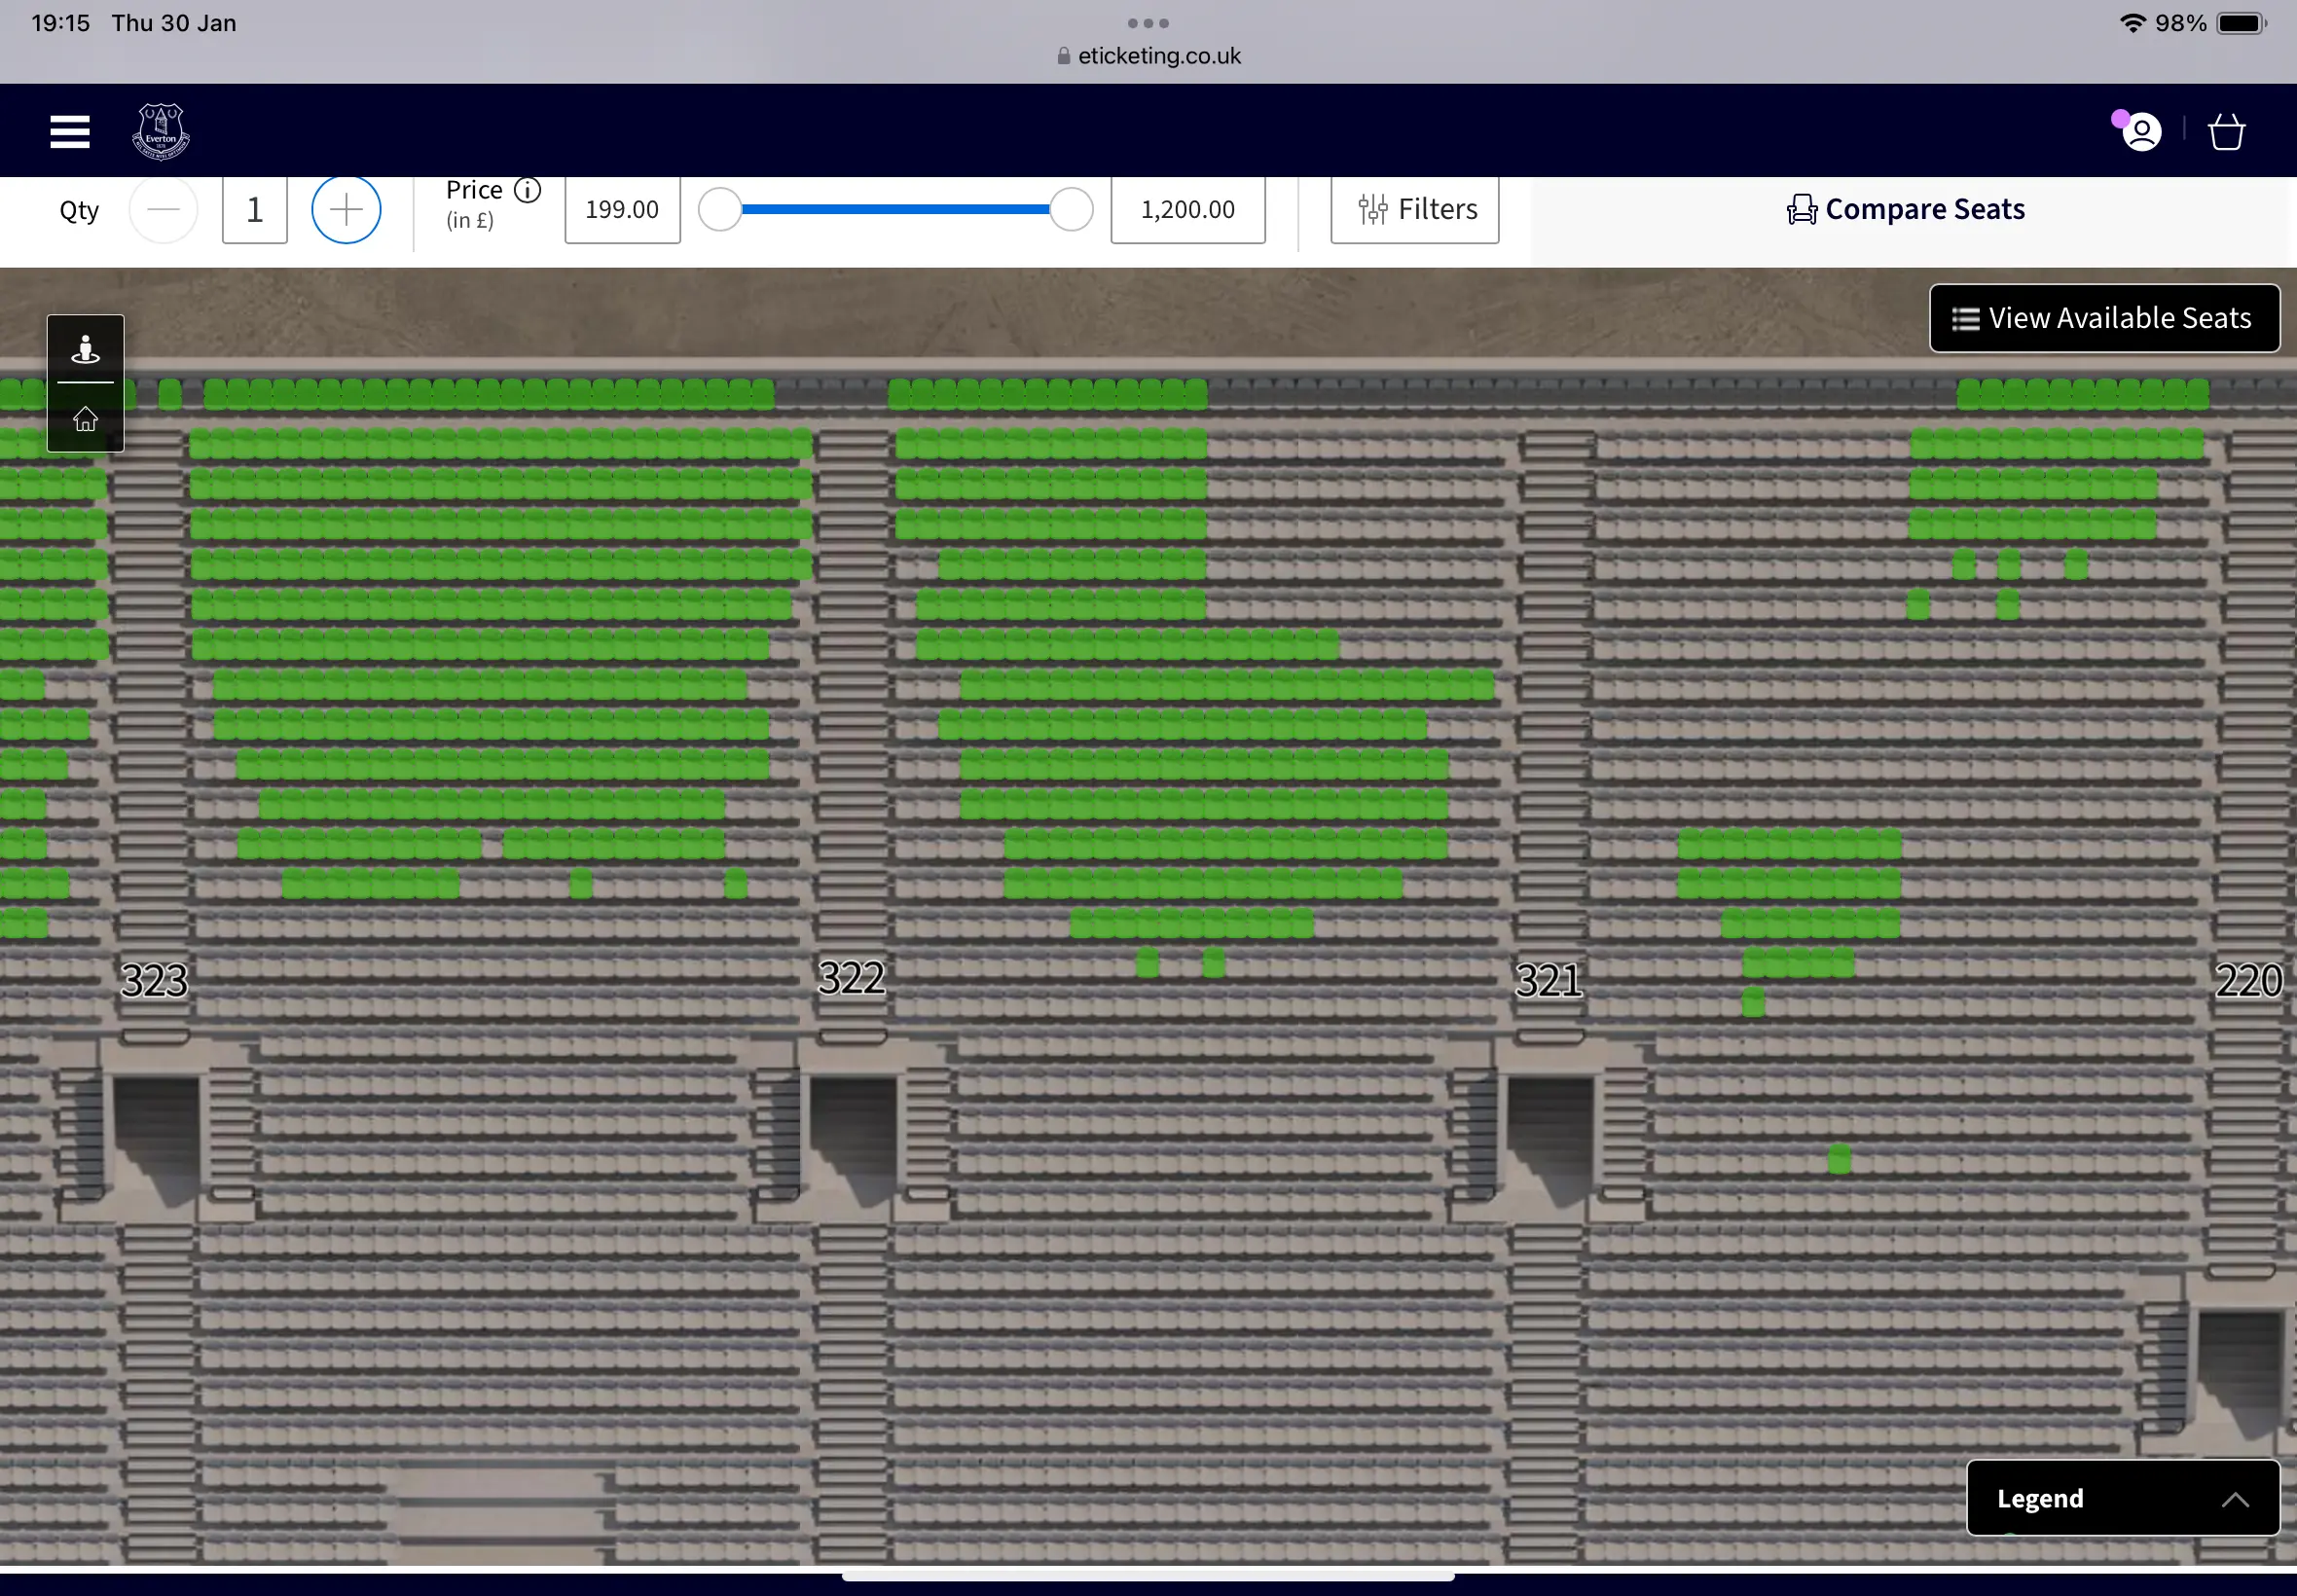2297x1596 pixels.
Task: Click the eticketing.co.uk address bar
Action: [1148, 56]
